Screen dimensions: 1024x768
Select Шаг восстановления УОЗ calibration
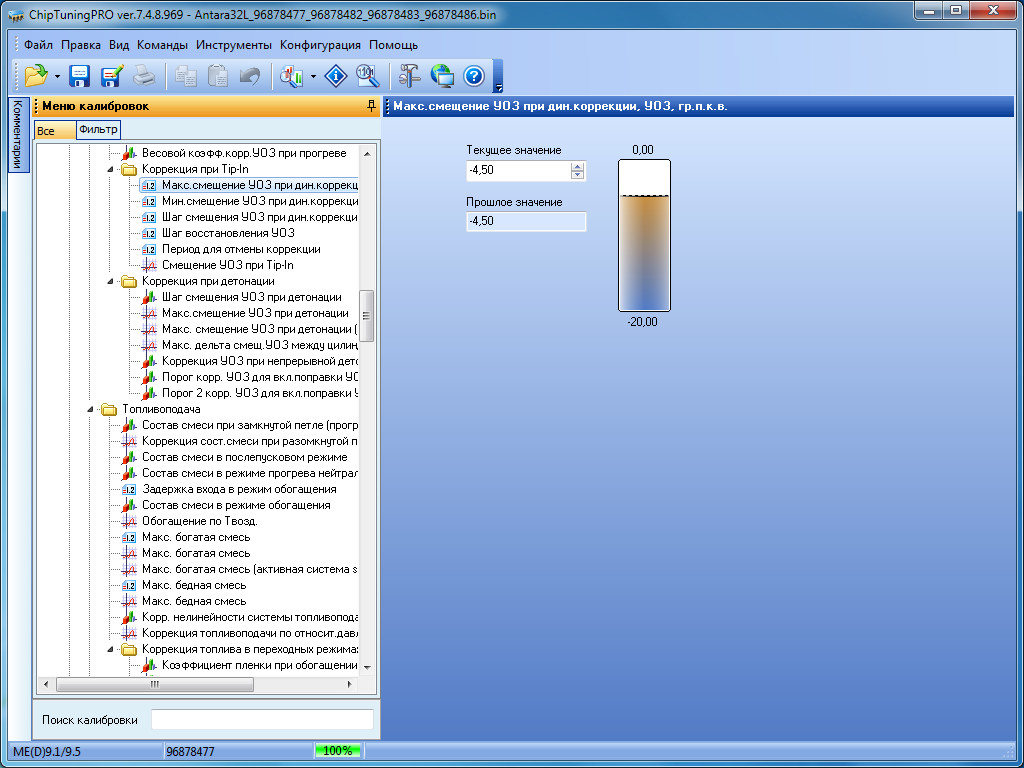pyautogui.click(x=228, y=233)
